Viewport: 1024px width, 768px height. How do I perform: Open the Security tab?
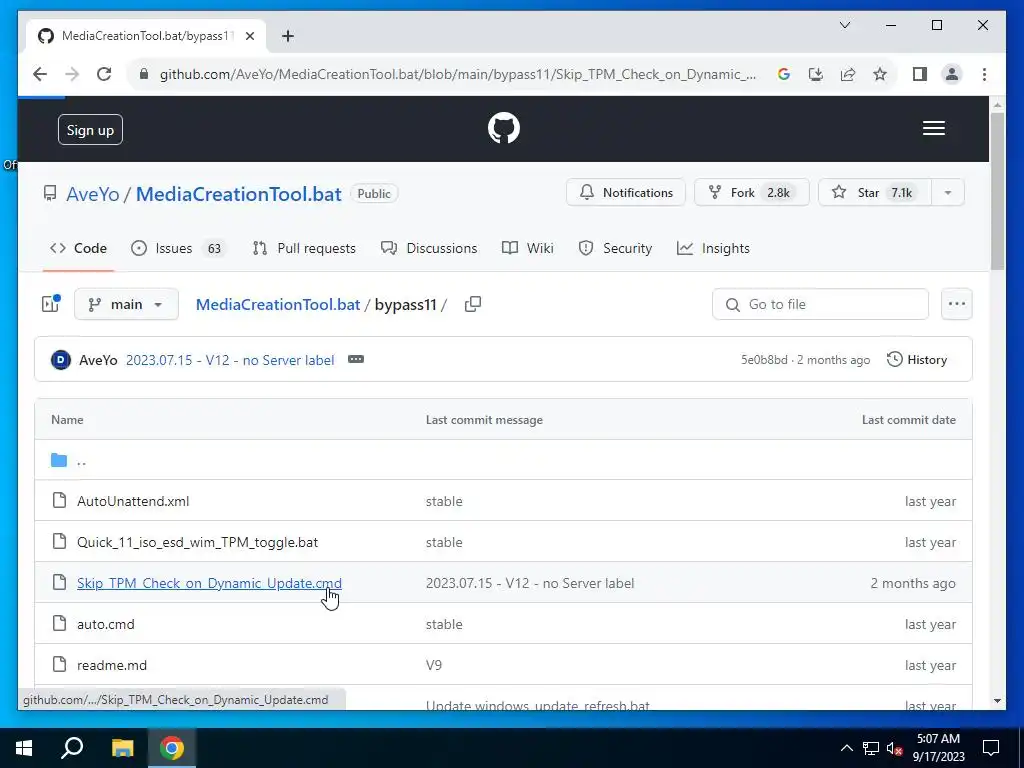[615, 248]
